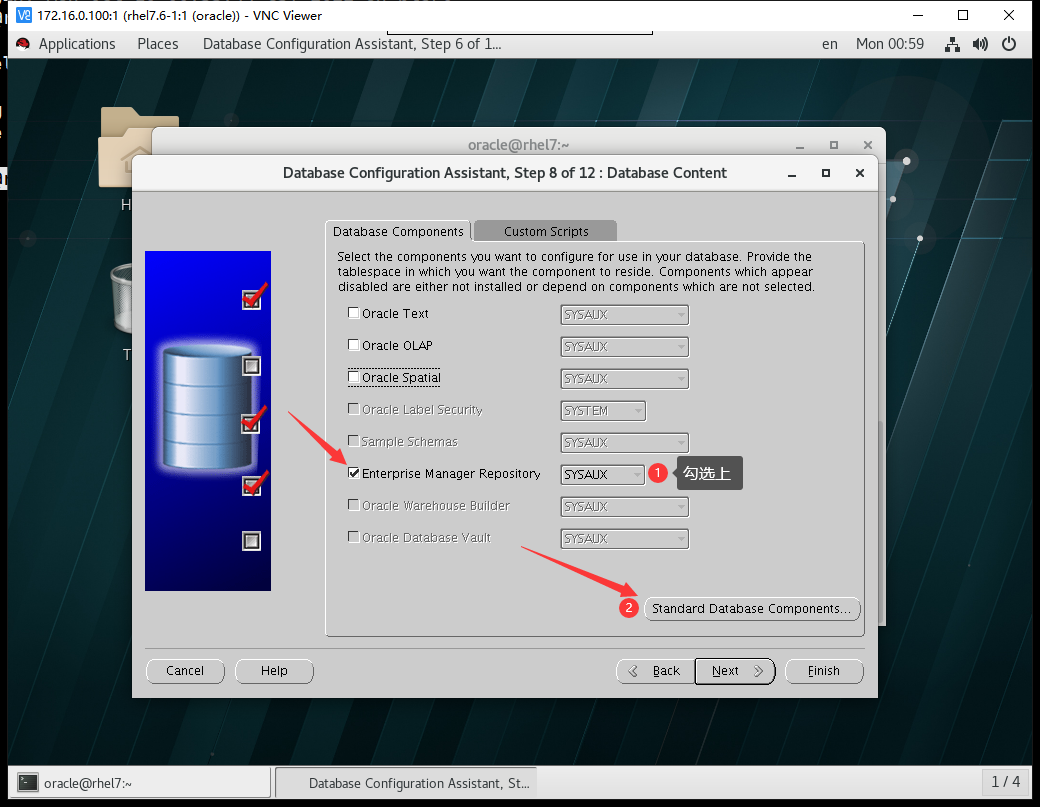
Task: Open the network status icon
Action: 952,44
